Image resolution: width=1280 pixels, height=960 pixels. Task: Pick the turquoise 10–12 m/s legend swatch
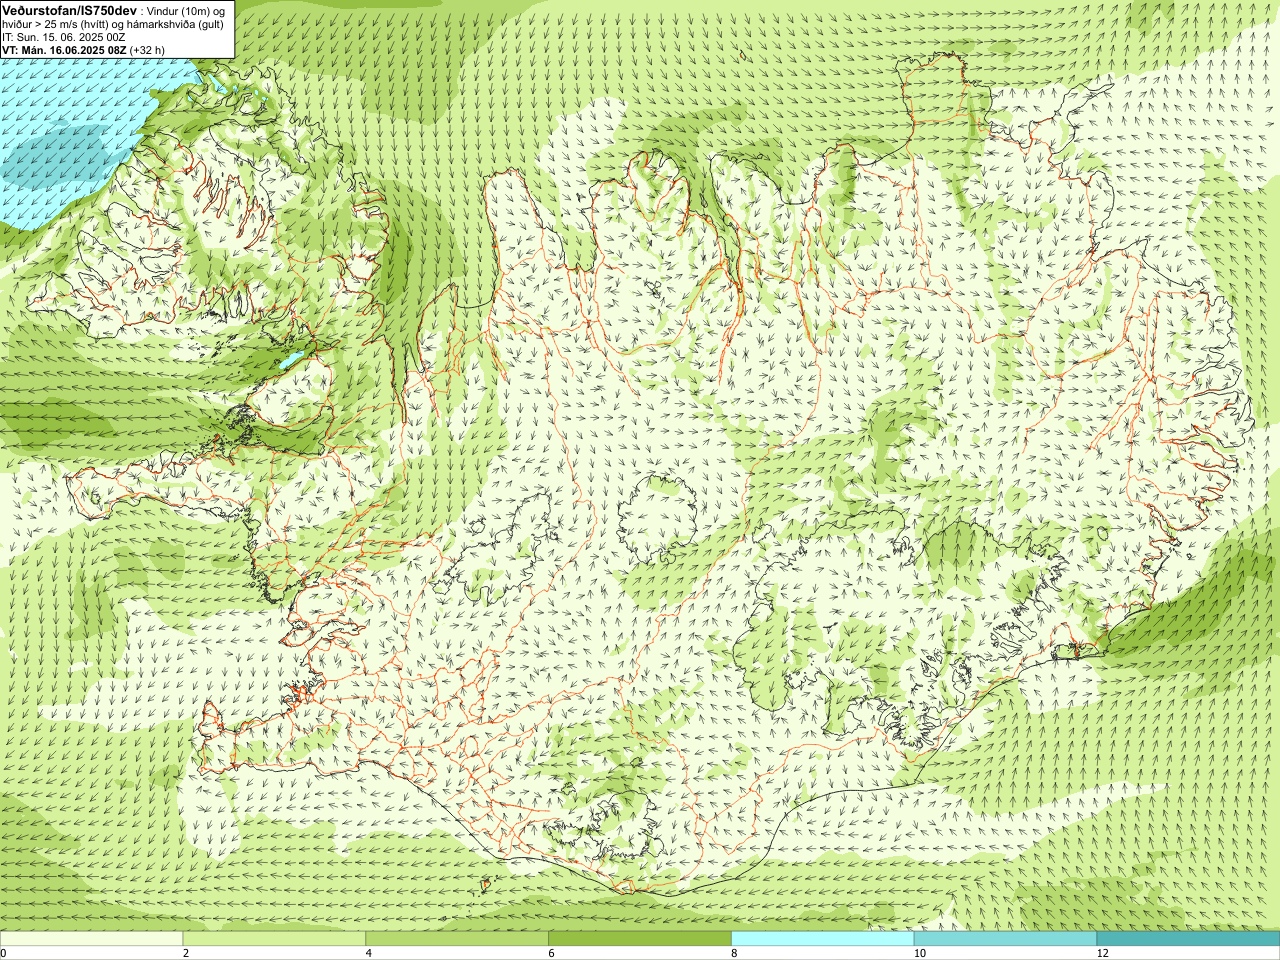pyautogui.click(x=1005, y=939)
